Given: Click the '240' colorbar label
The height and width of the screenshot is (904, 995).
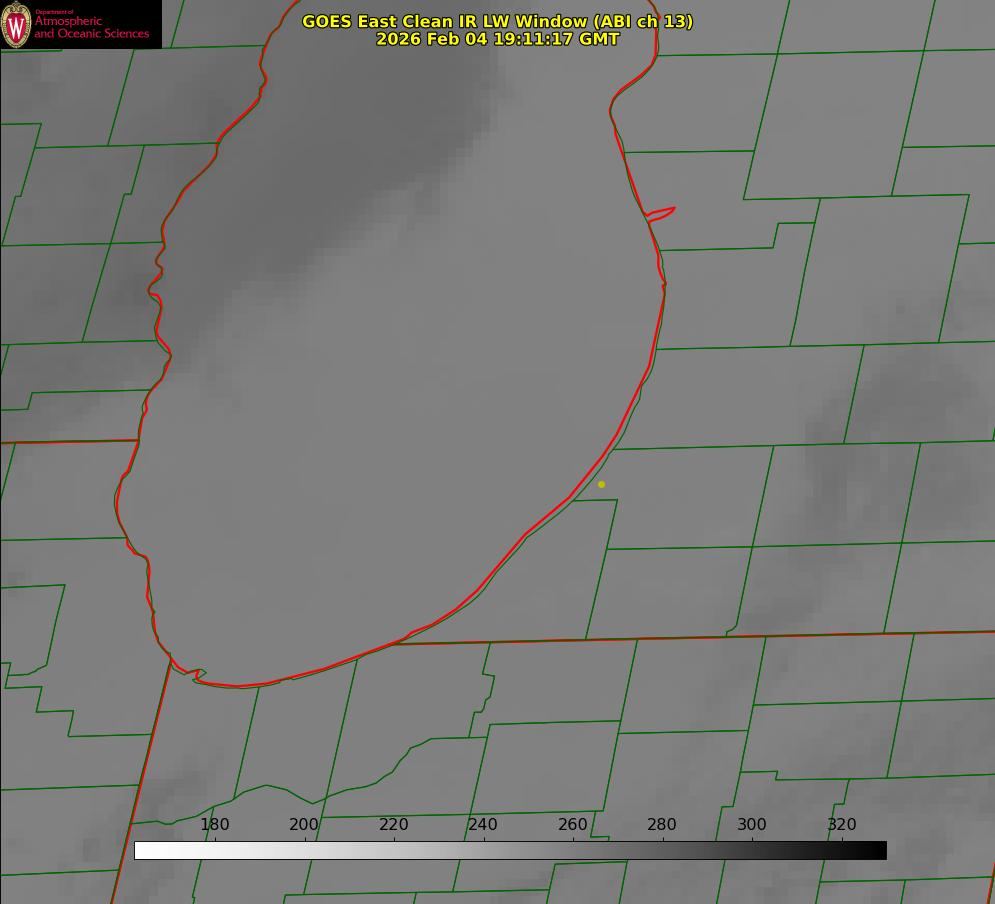Looking at the screenshot, I should click(483, 824).
